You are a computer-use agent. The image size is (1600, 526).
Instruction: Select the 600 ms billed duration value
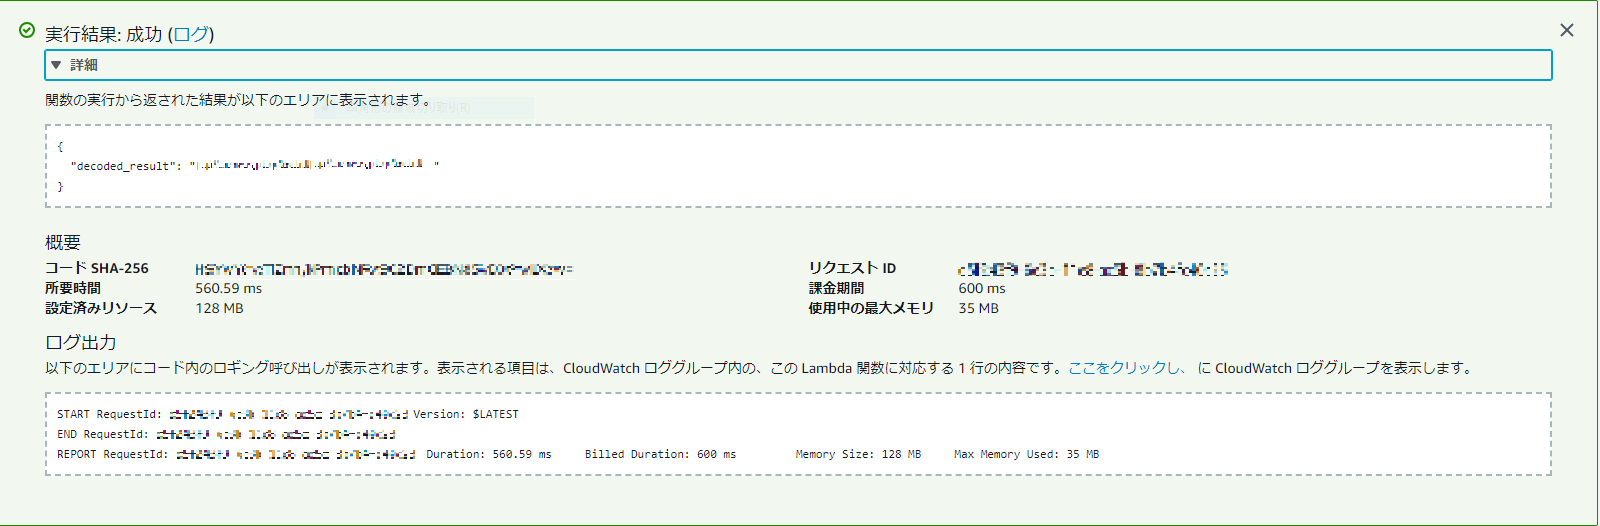click(982, 288)
